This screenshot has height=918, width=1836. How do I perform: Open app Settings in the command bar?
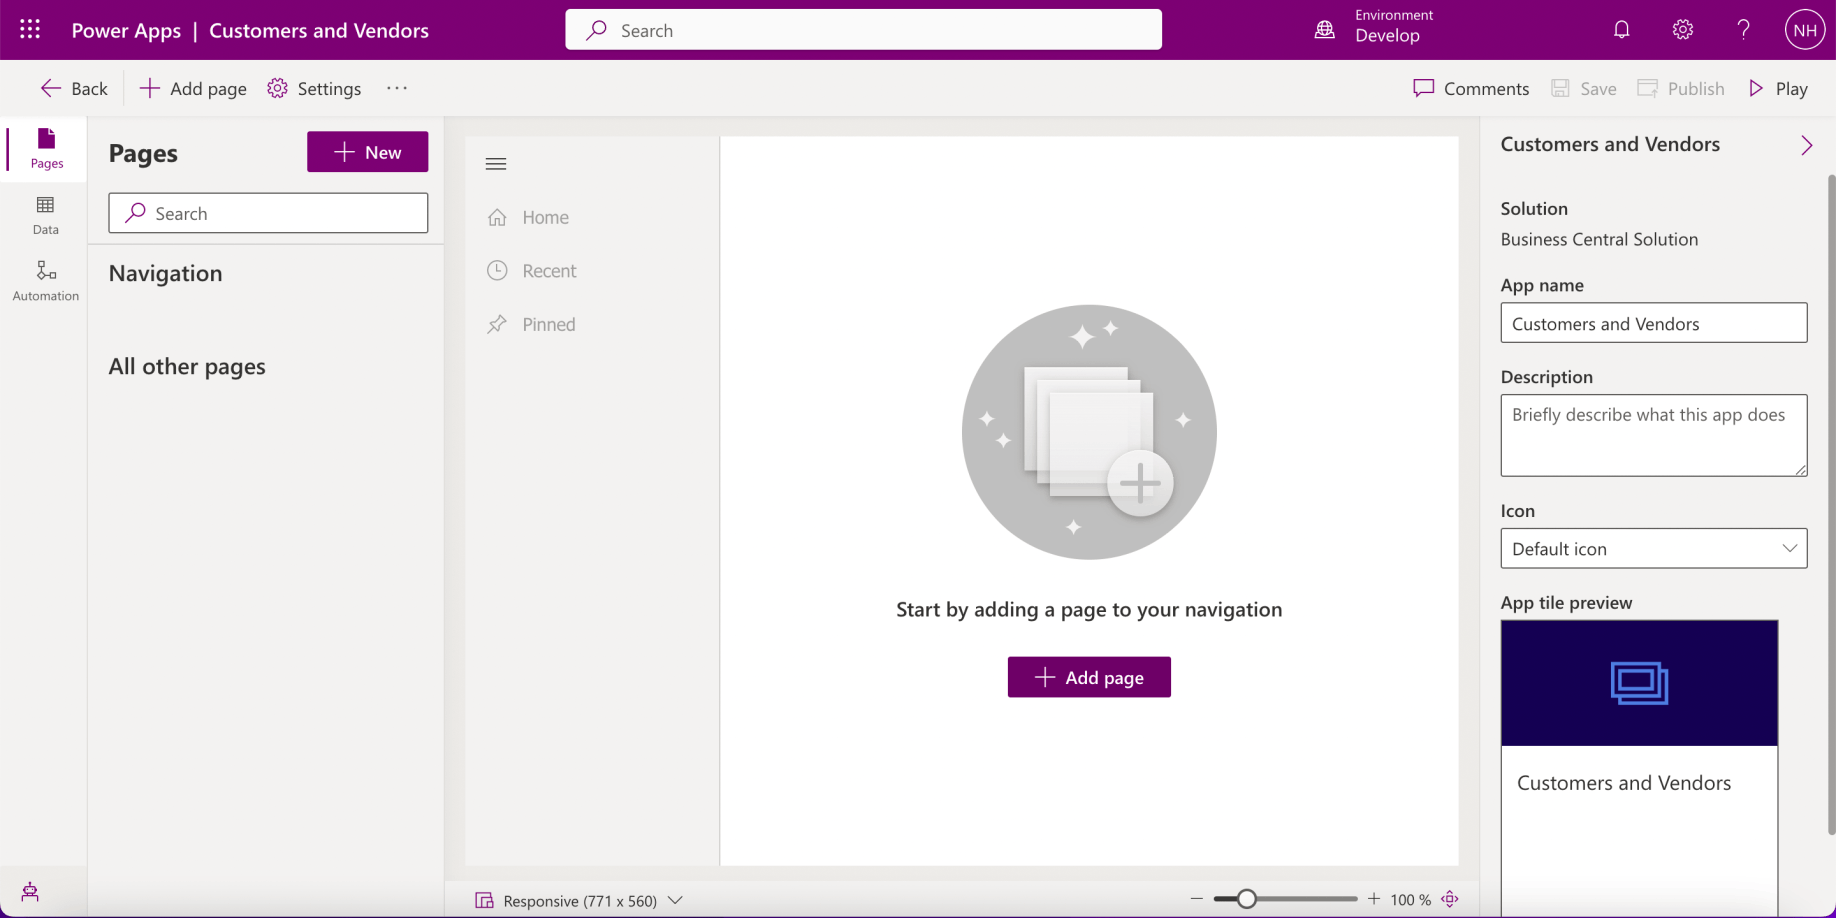coord(314,88)
